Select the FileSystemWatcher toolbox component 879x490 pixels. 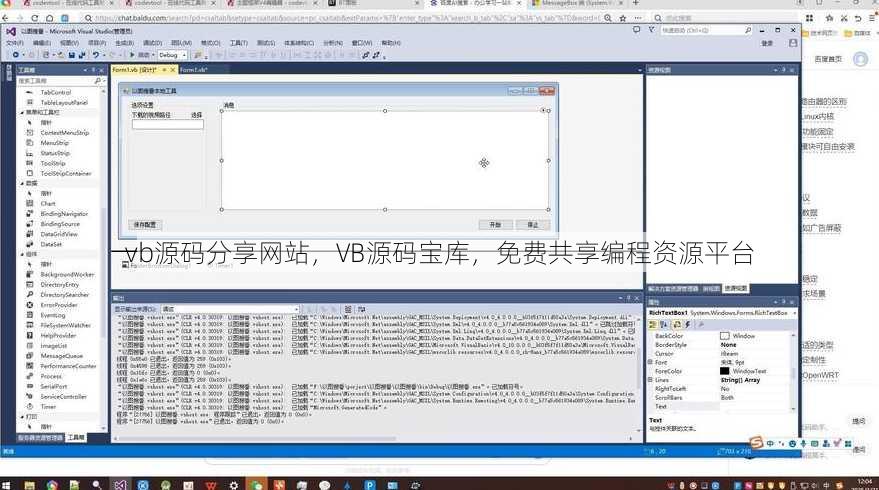pyautogui.click(x=65, y=325)
